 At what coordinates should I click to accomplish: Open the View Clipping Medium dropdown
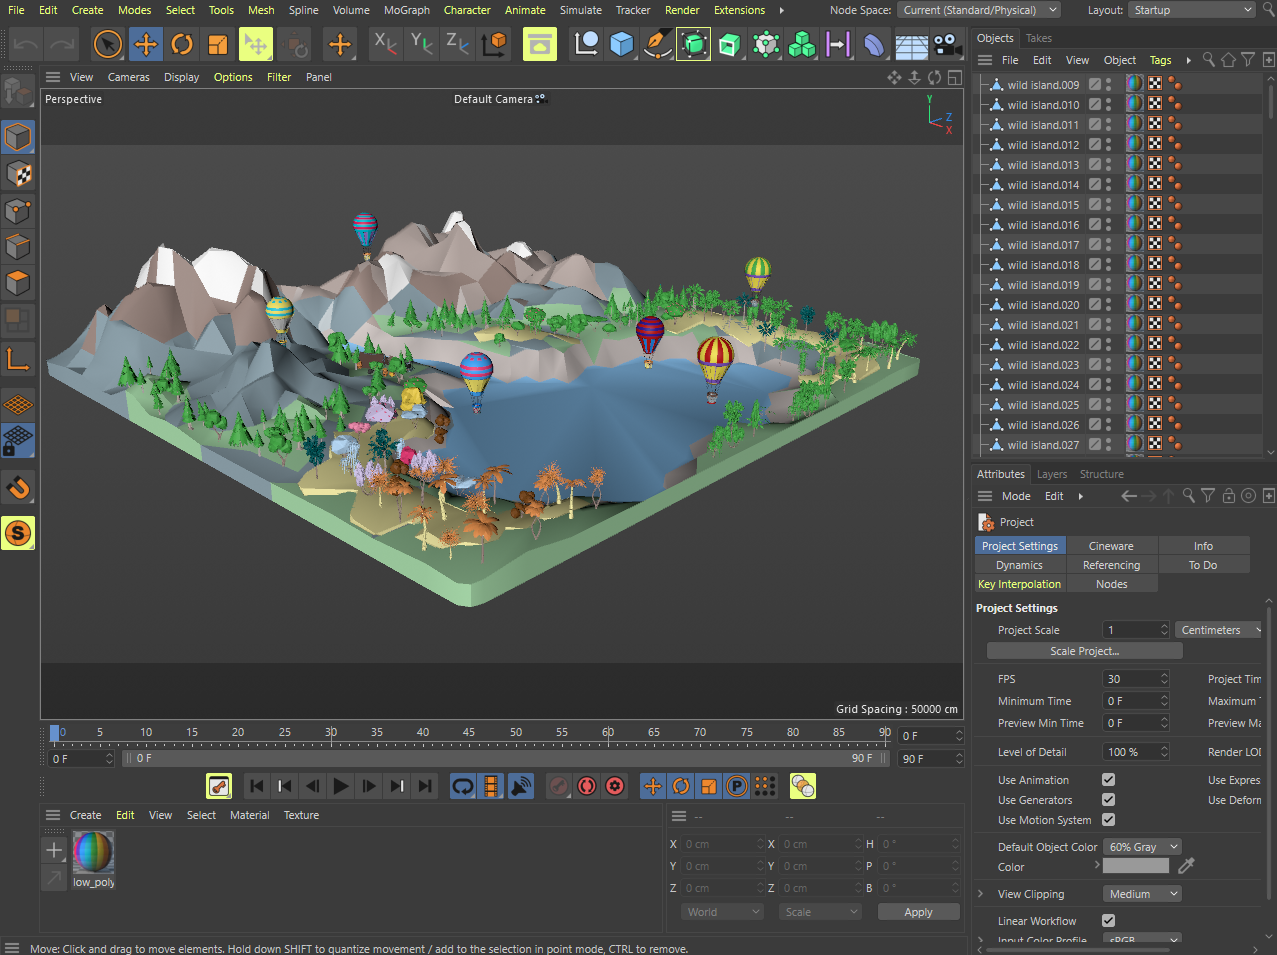1142,894
